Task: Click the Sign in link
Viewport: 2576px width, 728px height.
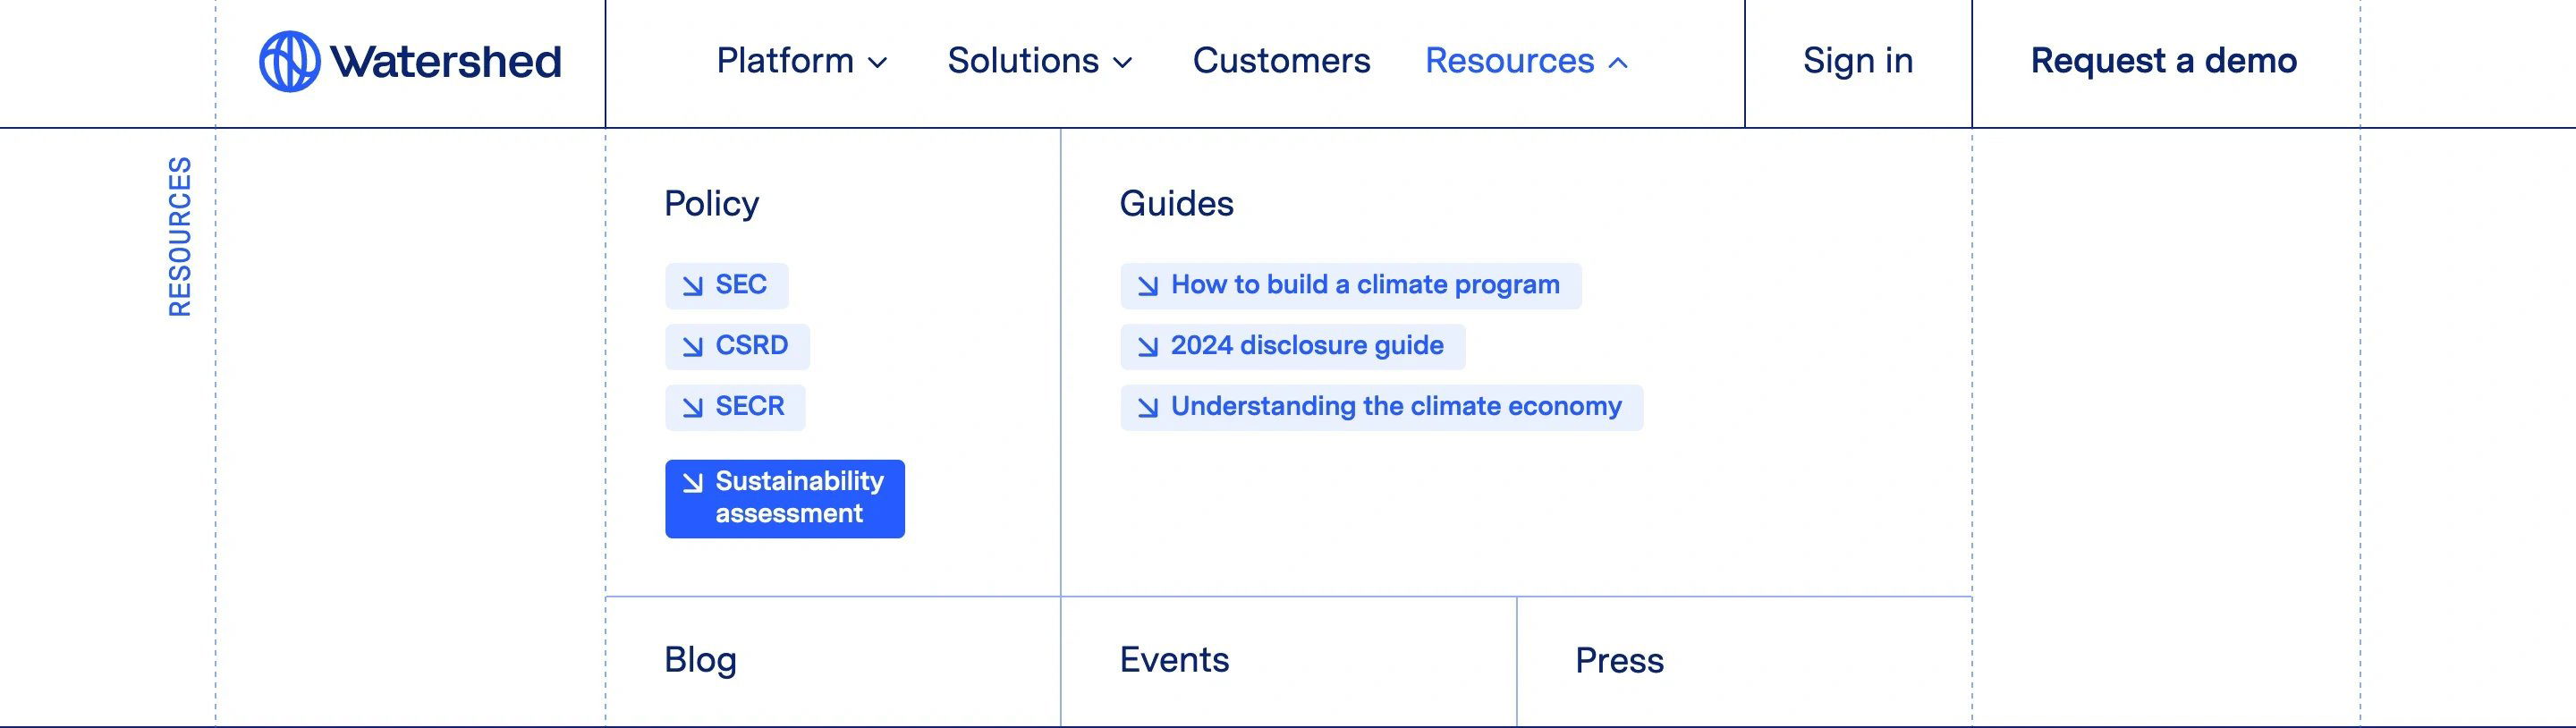Action: coord(1858,61)
